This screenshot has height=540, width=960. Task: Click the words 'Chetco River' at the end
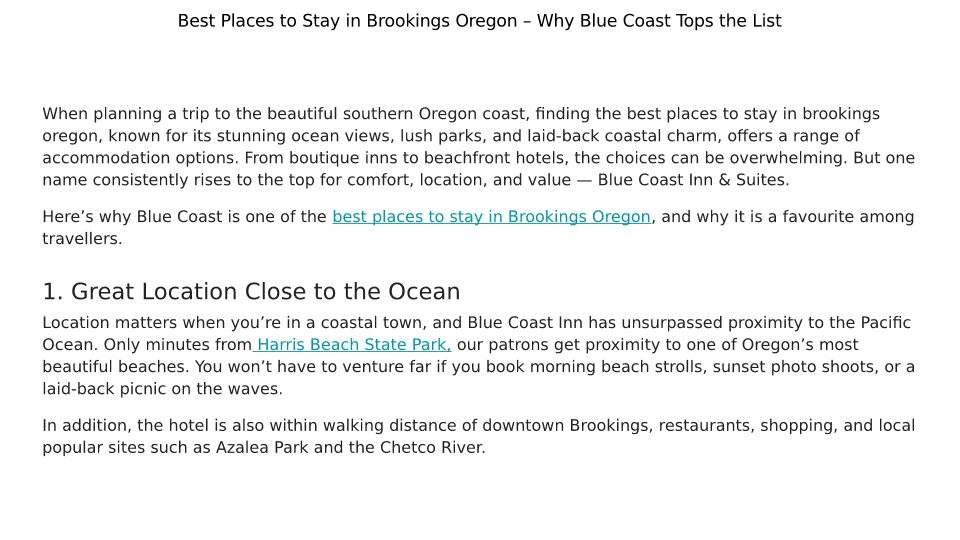[x=431, y=448]
